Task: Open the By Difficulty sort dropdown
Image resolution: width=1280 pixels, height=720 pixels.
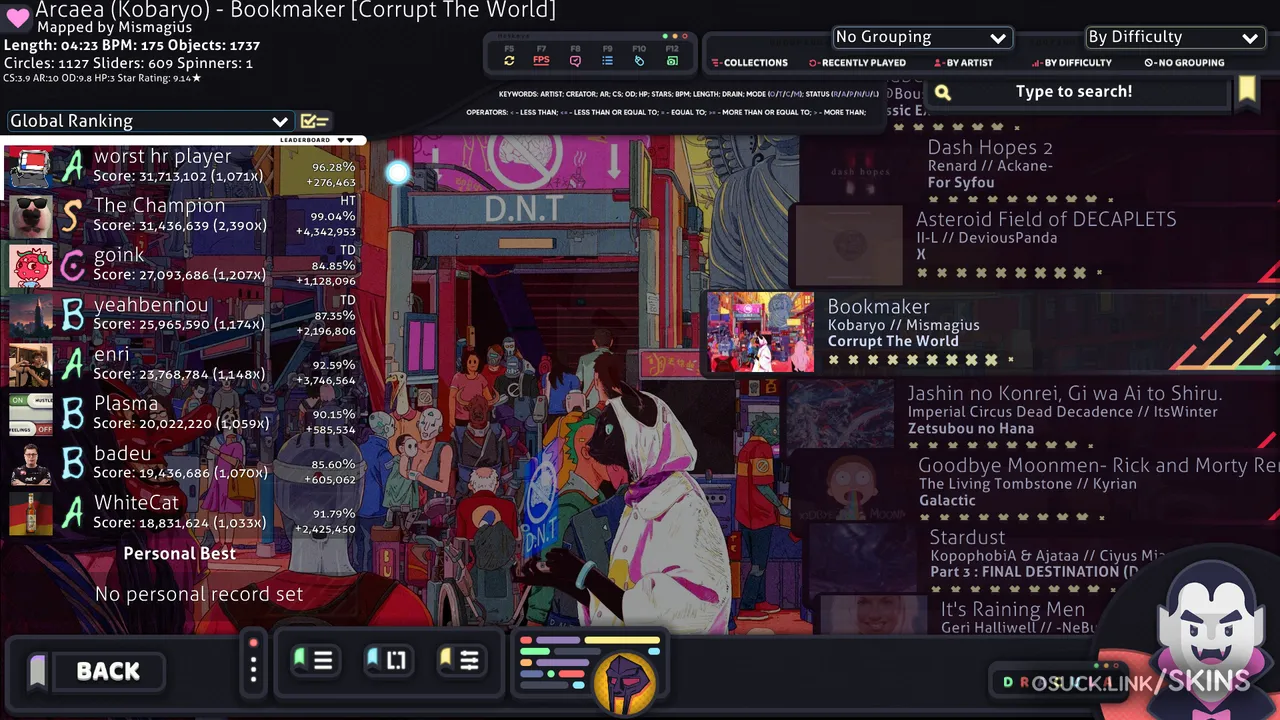Action: (x=1174, y=37)
